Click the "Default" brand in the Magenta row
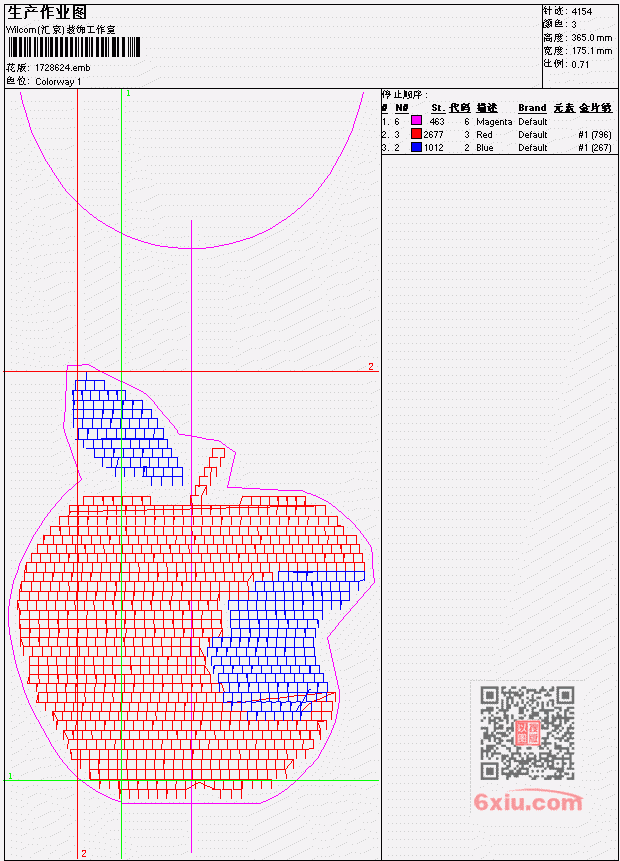 [x=533, y=121]
